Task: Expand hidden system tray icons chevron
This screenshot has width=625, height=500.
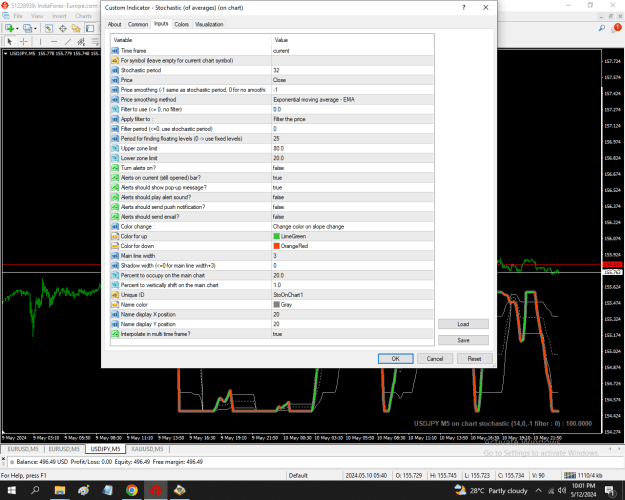Action: (539, 490)
